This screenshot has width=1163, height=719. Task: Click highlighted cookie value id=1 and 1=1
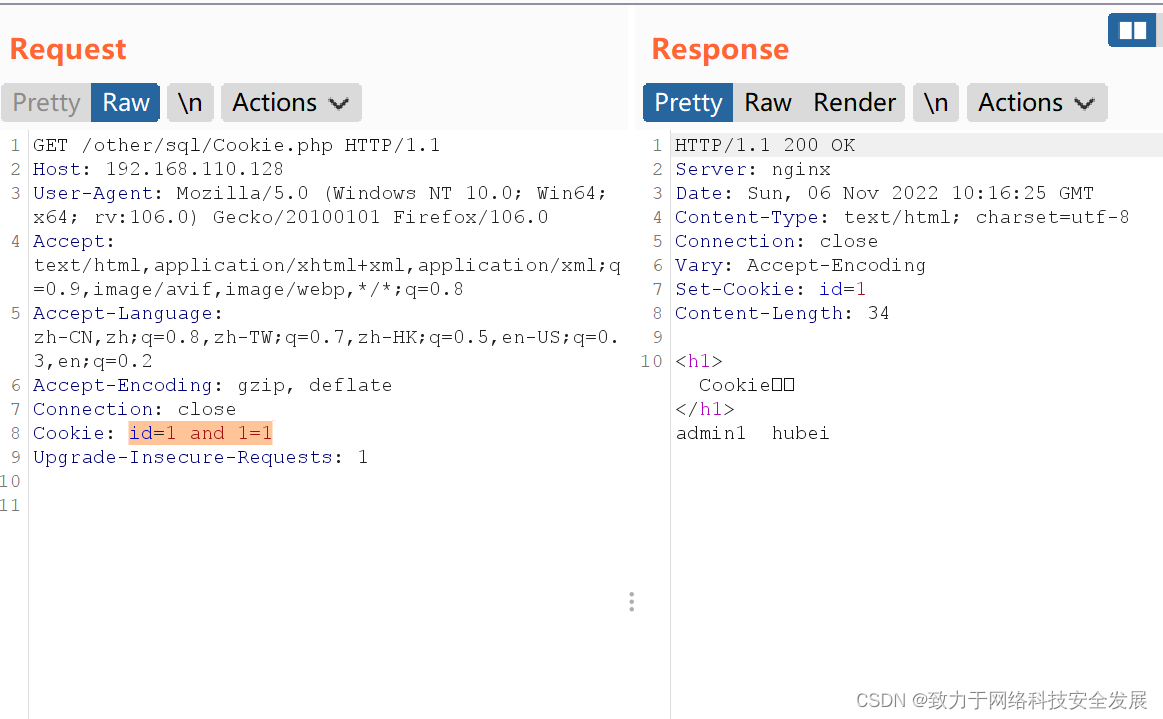pyautogui.click(x=200, y=433)
